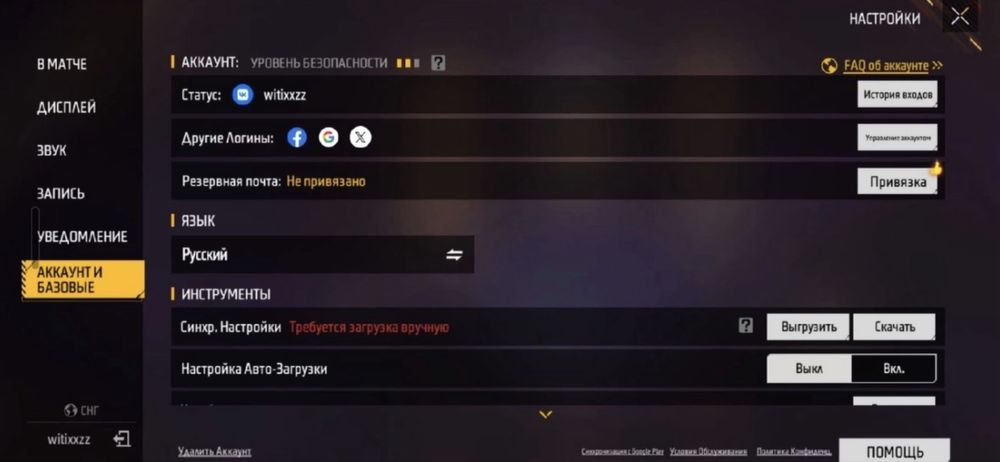Click Удалить Аккаунт link

pyautogui.click(x=214, y=452)
